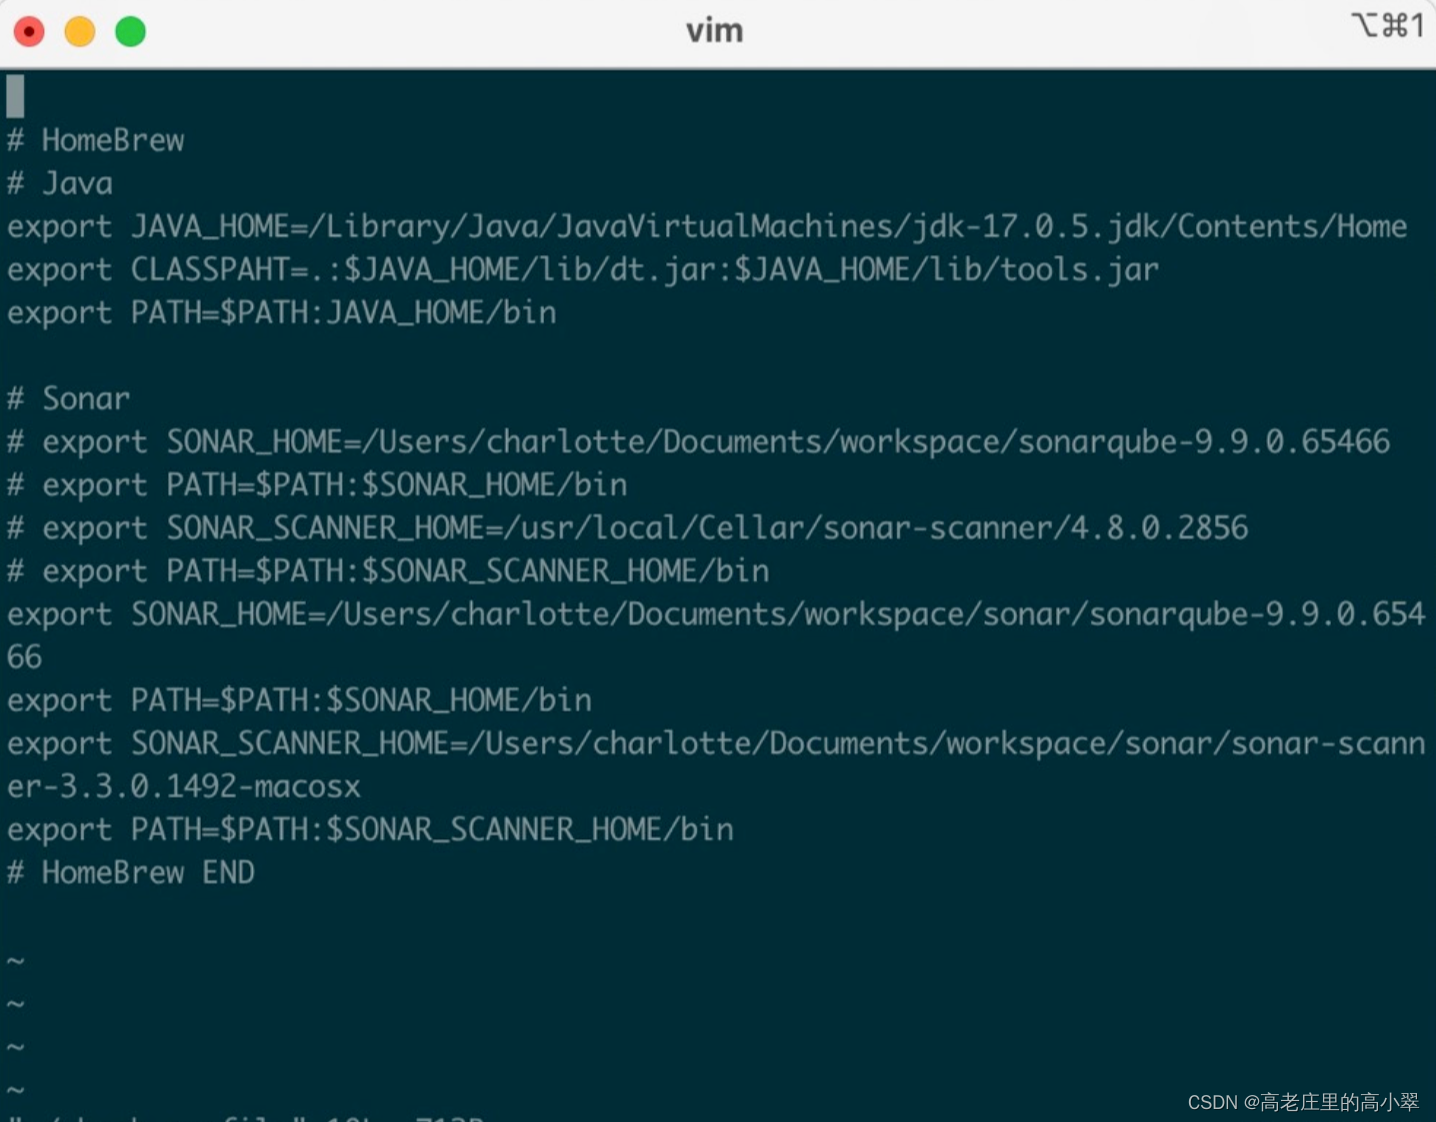Click the active PATH export with SONAR_SCANNER_HOME/bin
The image size is (1436, 1122).
coord(370,829)
